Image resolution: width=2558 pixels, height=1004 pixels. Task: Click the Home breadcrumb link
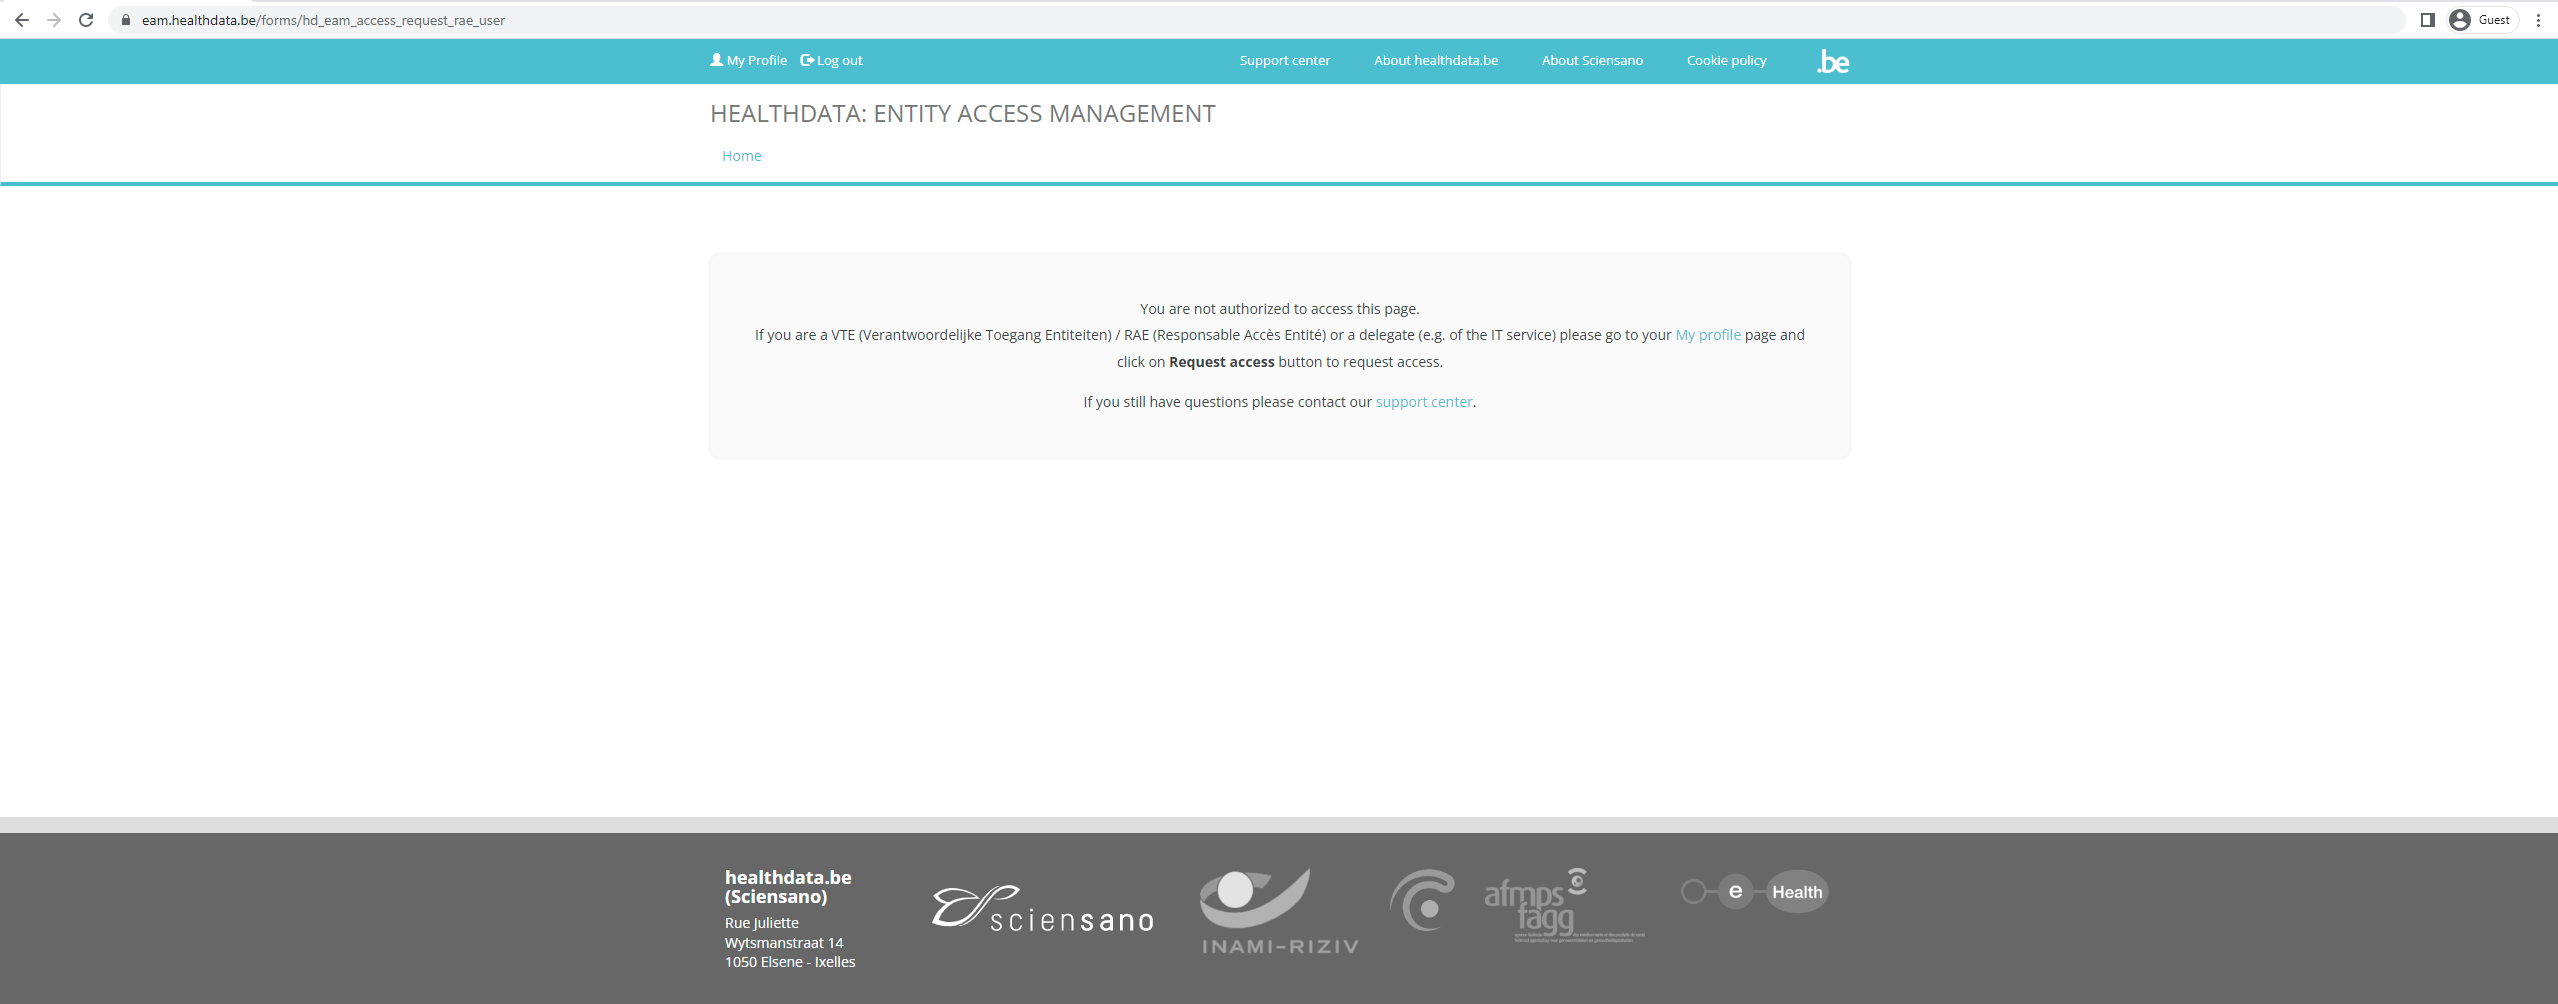coord(741,156)
